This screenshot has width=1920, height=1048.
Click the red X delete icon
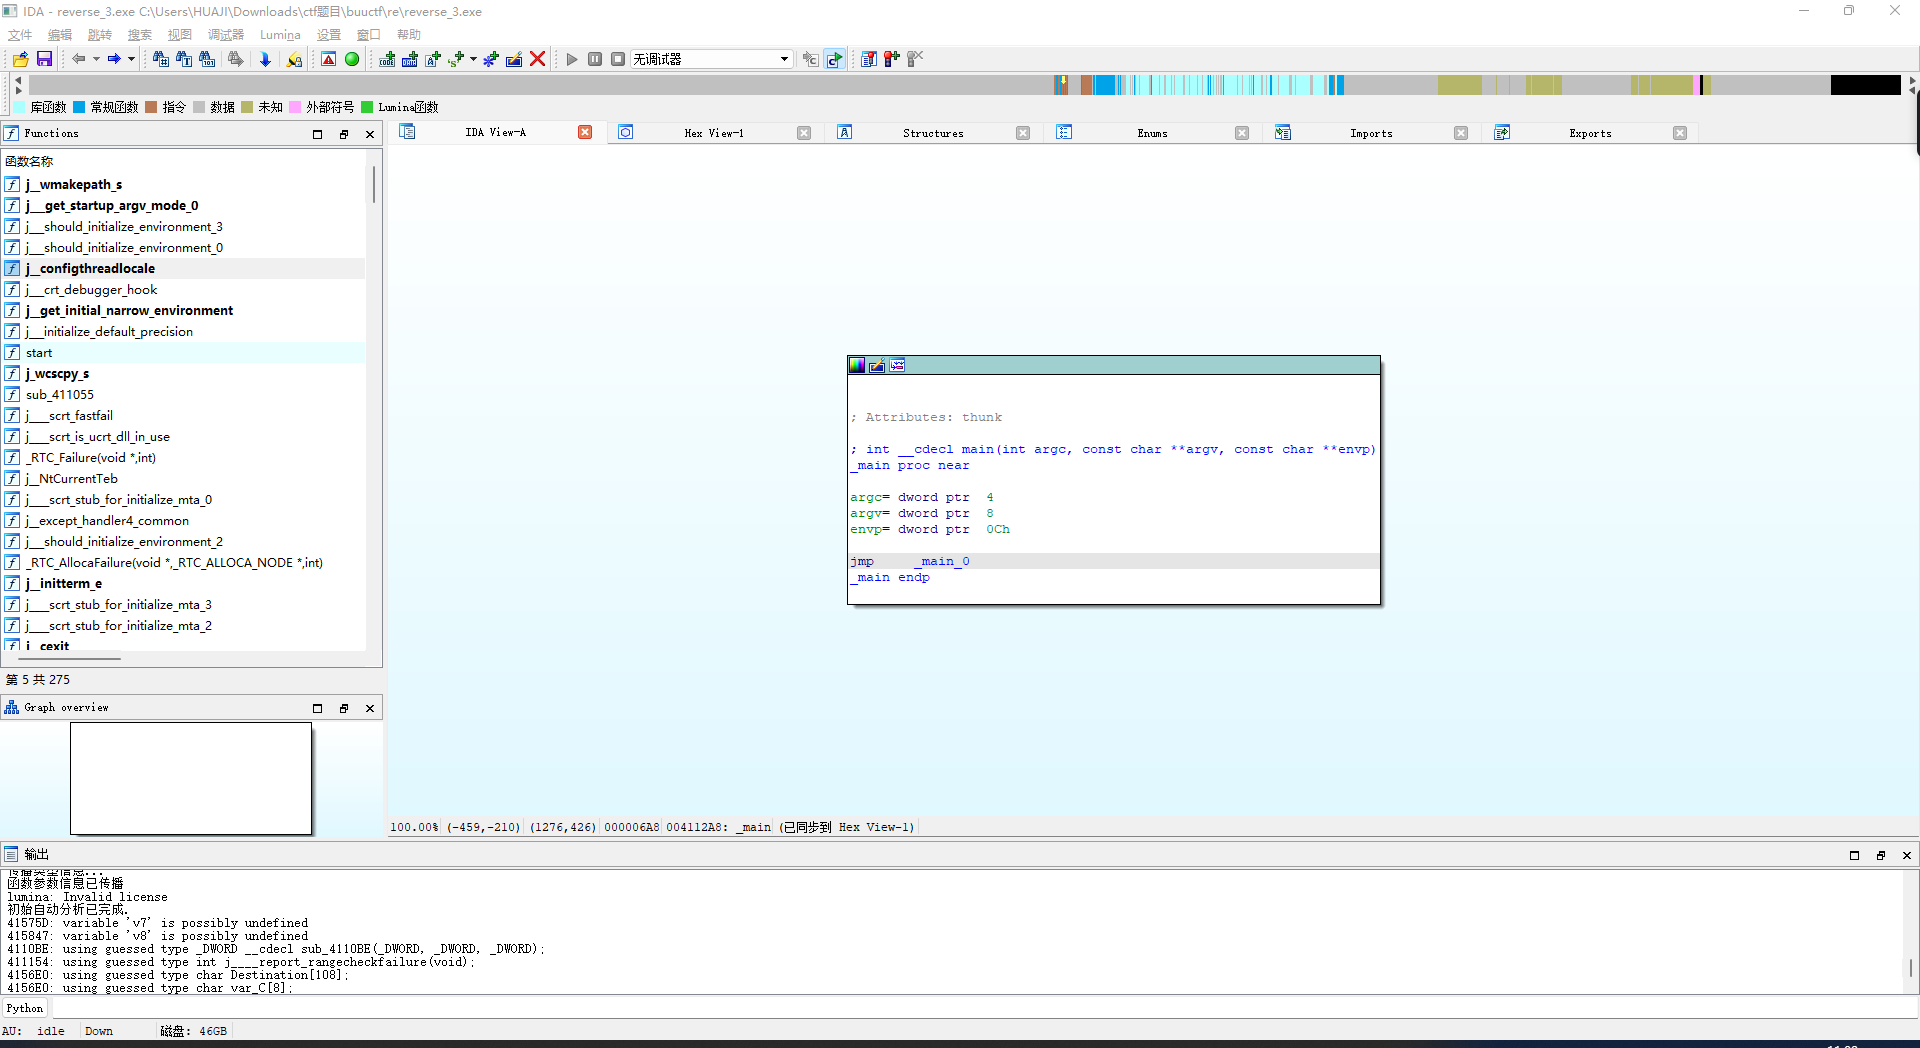(x=538, y=59)
